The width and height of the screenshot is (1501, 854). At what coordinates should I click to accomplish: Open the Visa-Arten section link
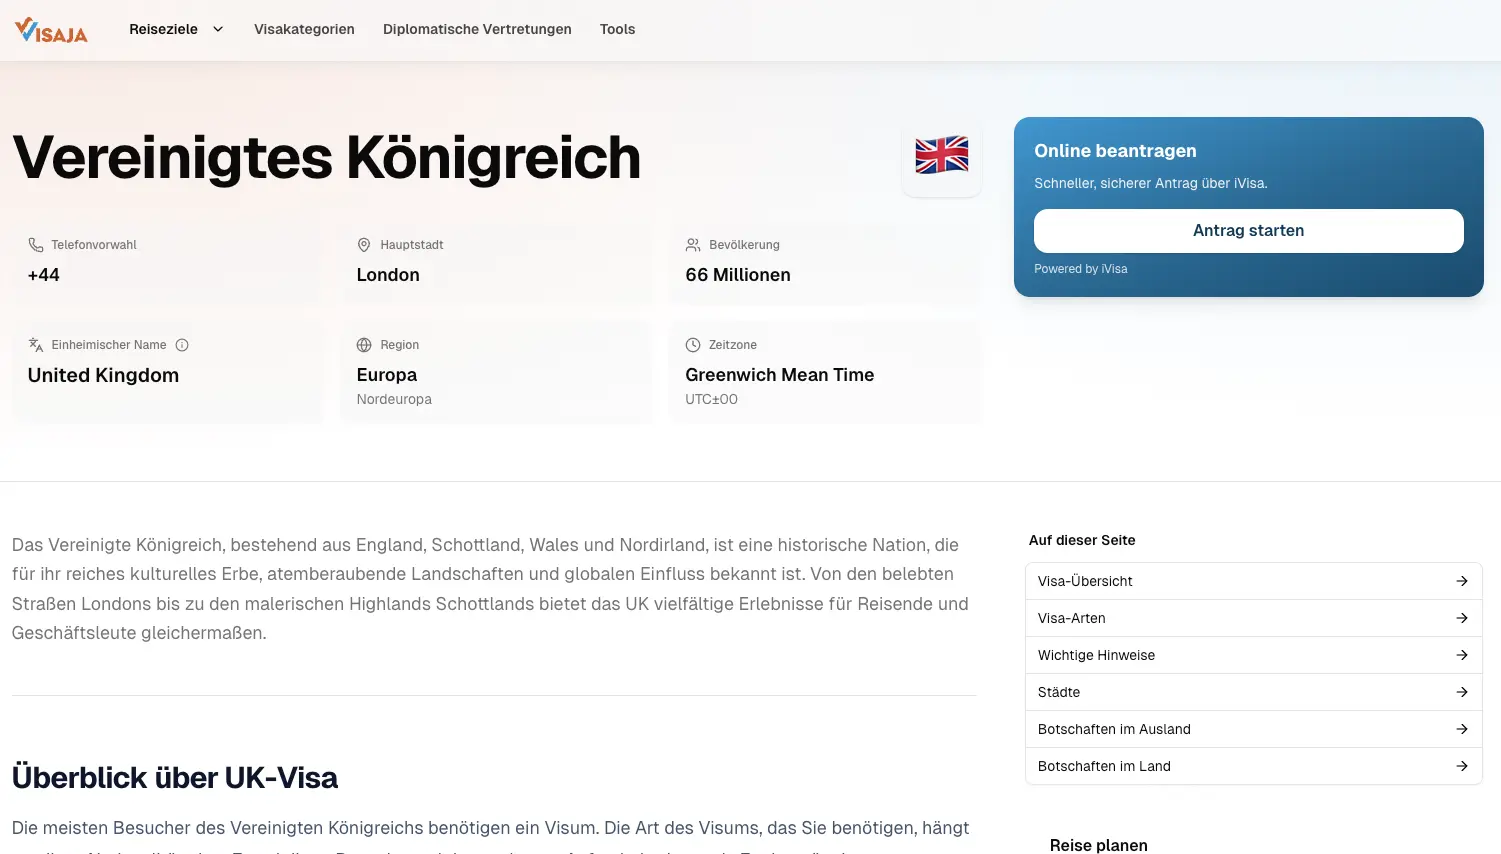coord(1071,618)
